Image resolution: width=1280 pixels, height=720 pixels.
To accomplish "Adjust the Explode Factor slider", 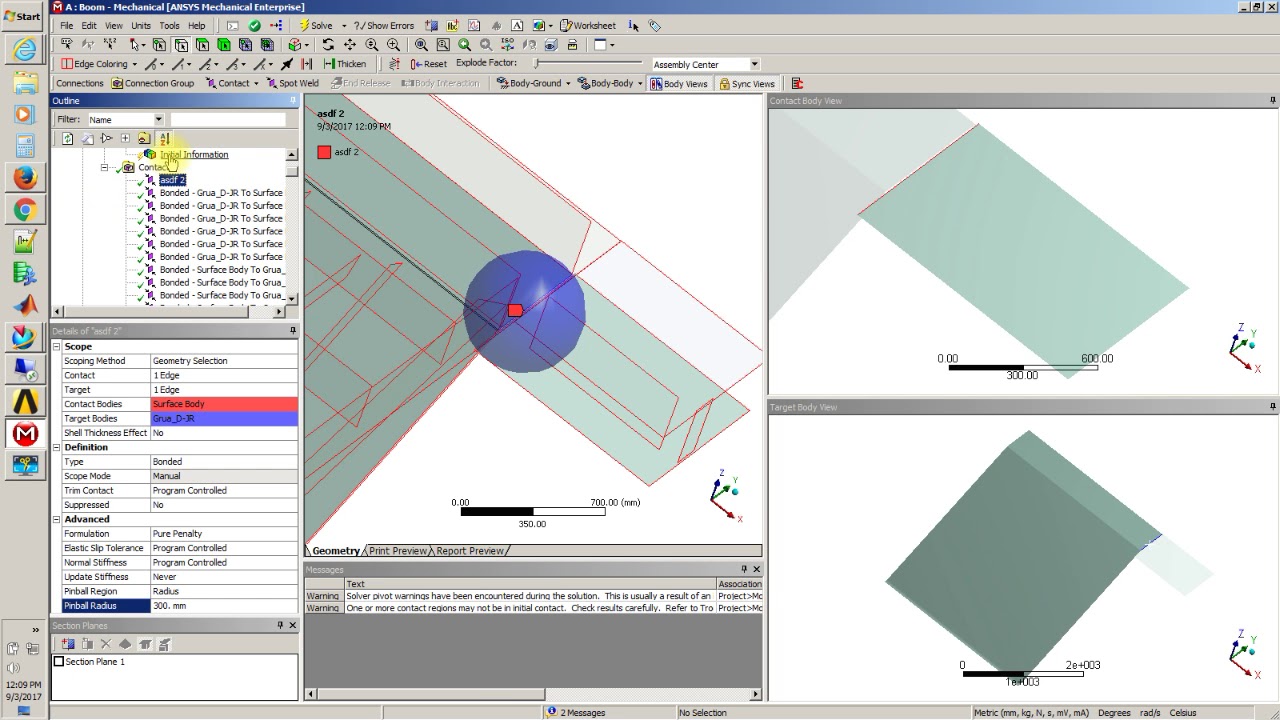I will tap(590, 63).
